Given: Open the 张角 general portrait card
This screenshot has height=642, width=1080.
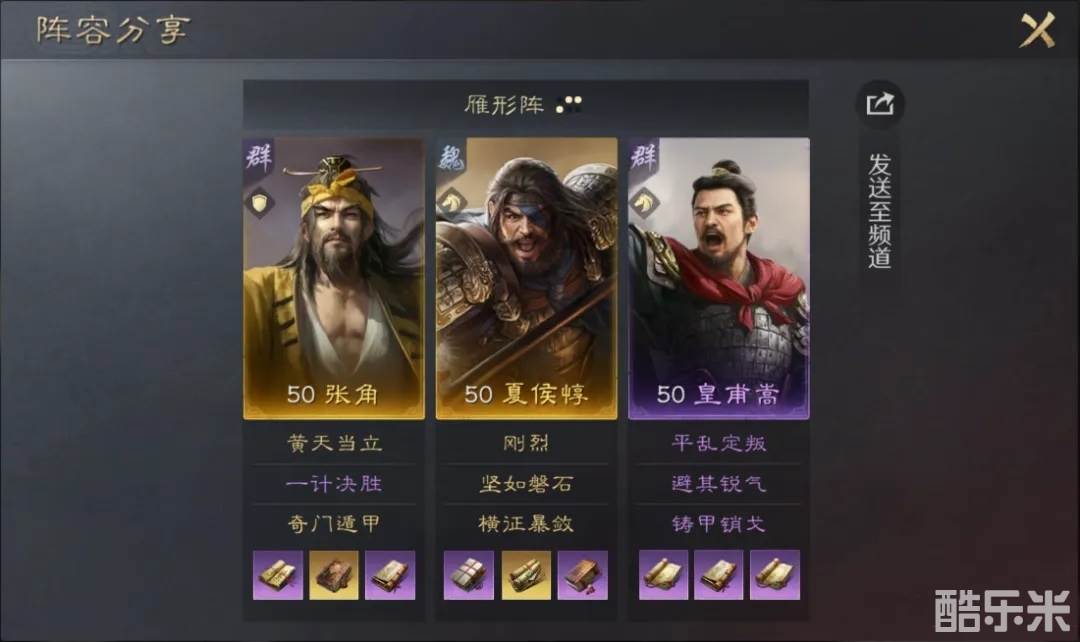Looking at the screenshot, I should click(x=334, y=278).
